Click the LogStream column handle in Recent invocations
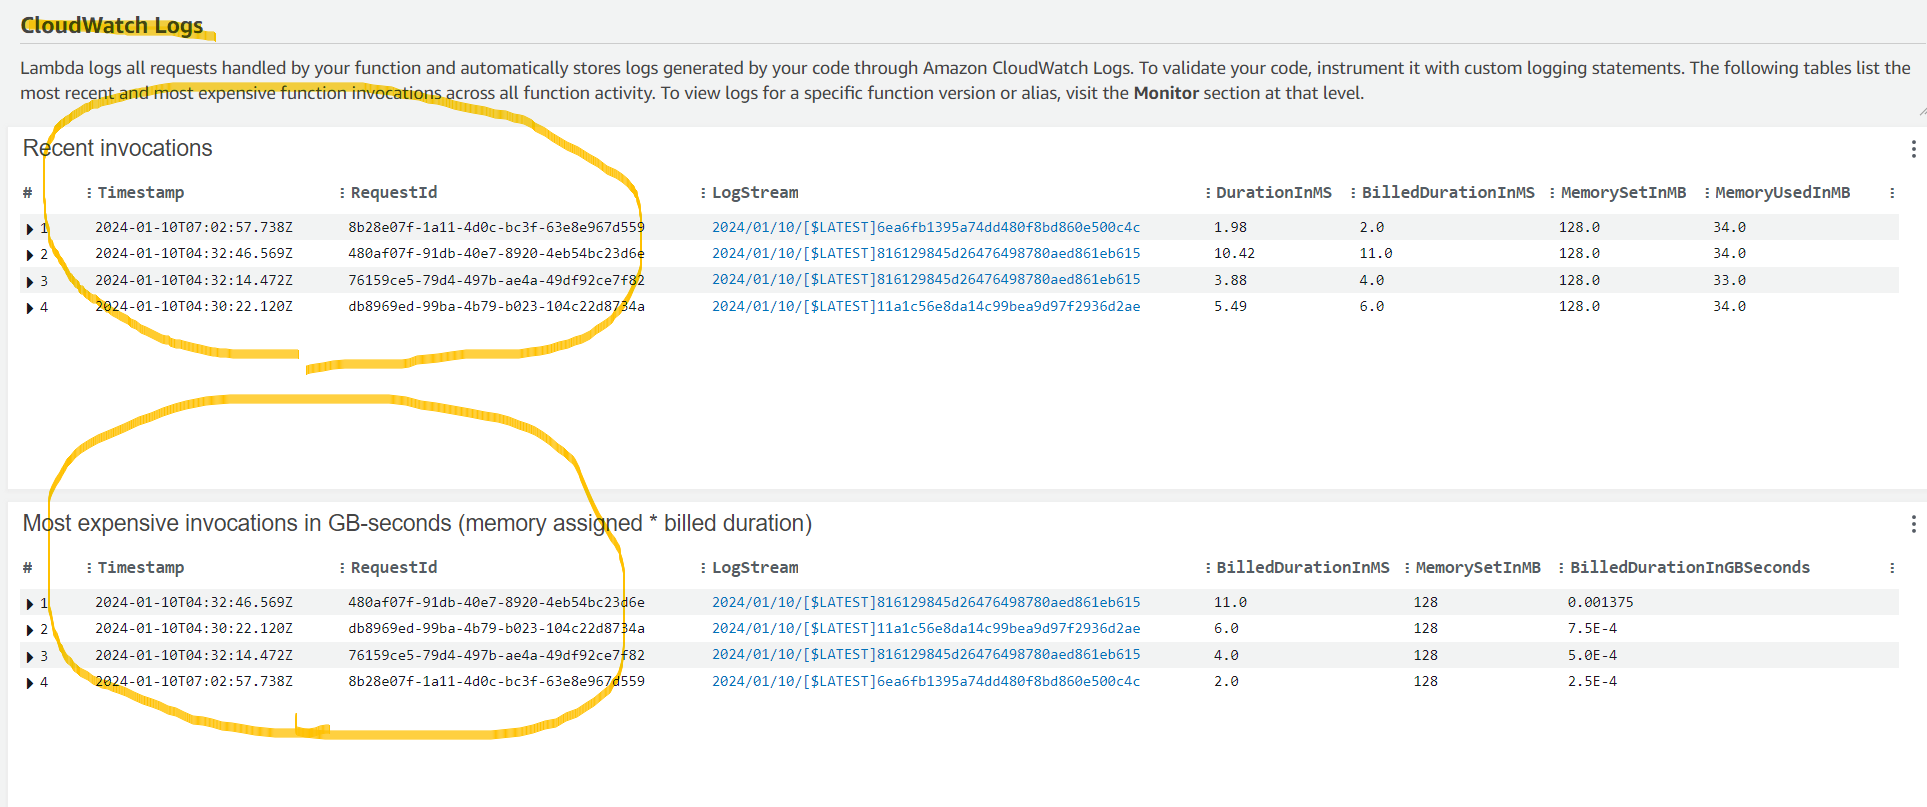Screen dimensions: 1927x807 click(703, 193)
